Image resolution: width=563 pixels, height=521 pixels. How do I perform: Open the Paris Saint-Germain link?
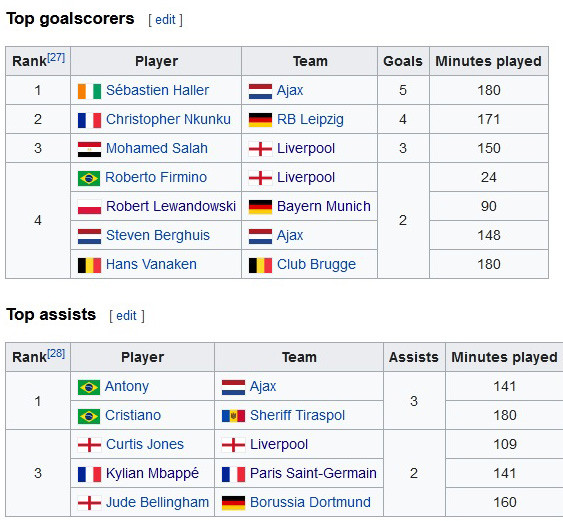[313, 473]
